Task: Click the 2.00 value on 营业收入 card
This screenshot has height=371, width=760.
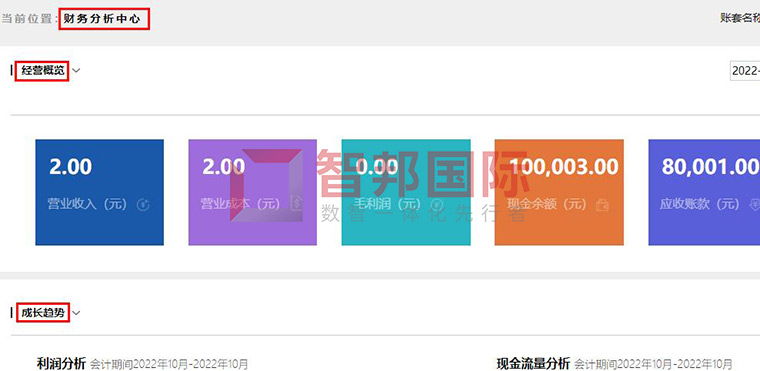Action: click(x=70, y=167)
